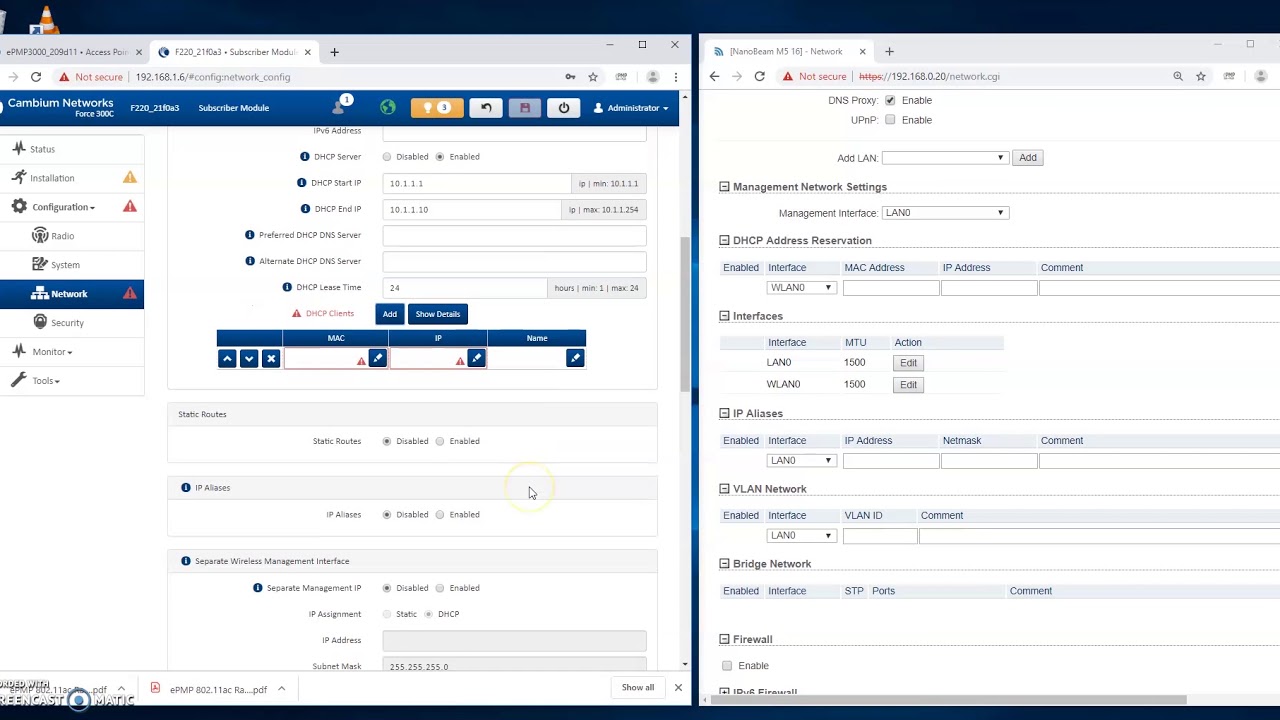Viewport: 1280px width, 720px height.
Task: Toggle UPnP Enable checkbox
Action: [890, 120]
